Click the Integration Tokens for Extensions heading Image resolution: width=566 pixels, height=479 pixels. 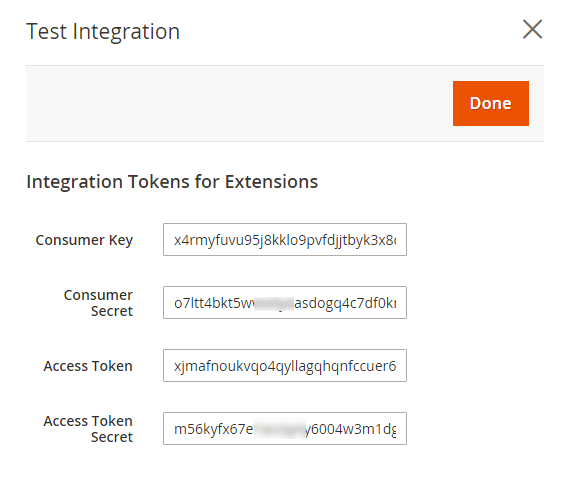click(172, 182)
